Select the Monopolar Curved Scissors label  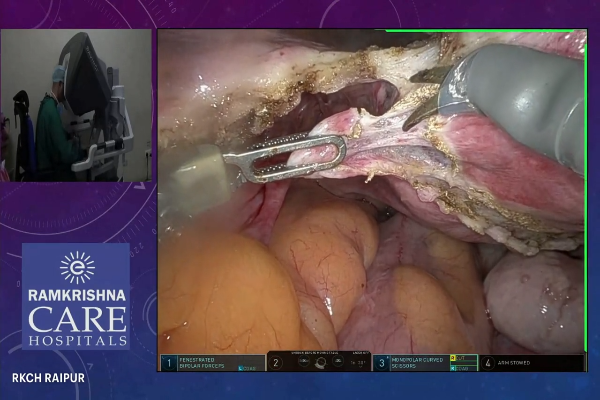(418, 363)
